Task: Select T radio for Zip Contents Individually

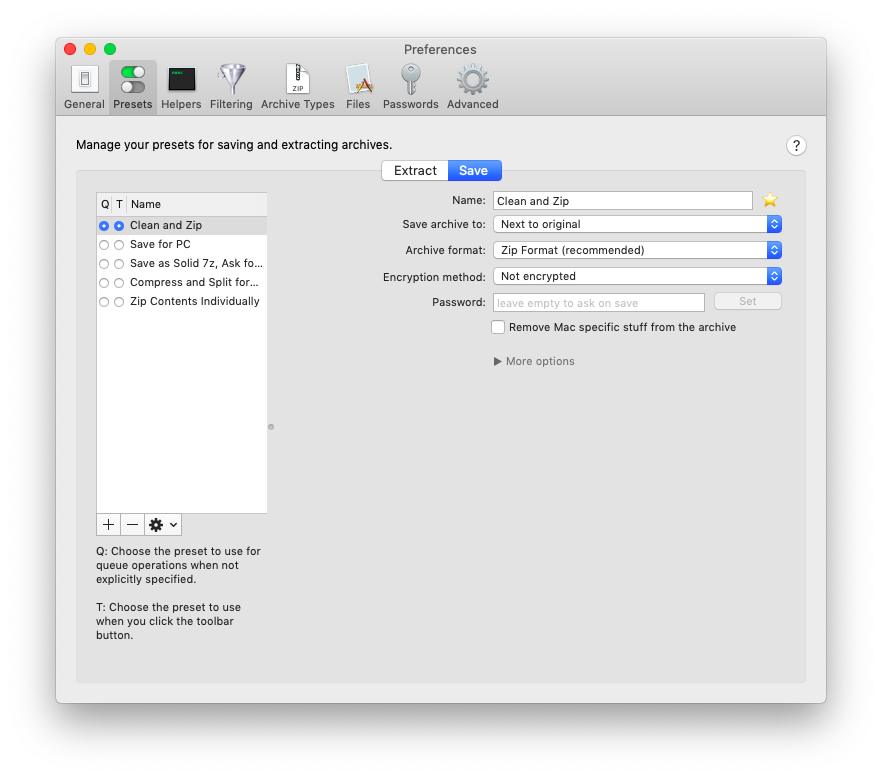Action: (119, 302)
